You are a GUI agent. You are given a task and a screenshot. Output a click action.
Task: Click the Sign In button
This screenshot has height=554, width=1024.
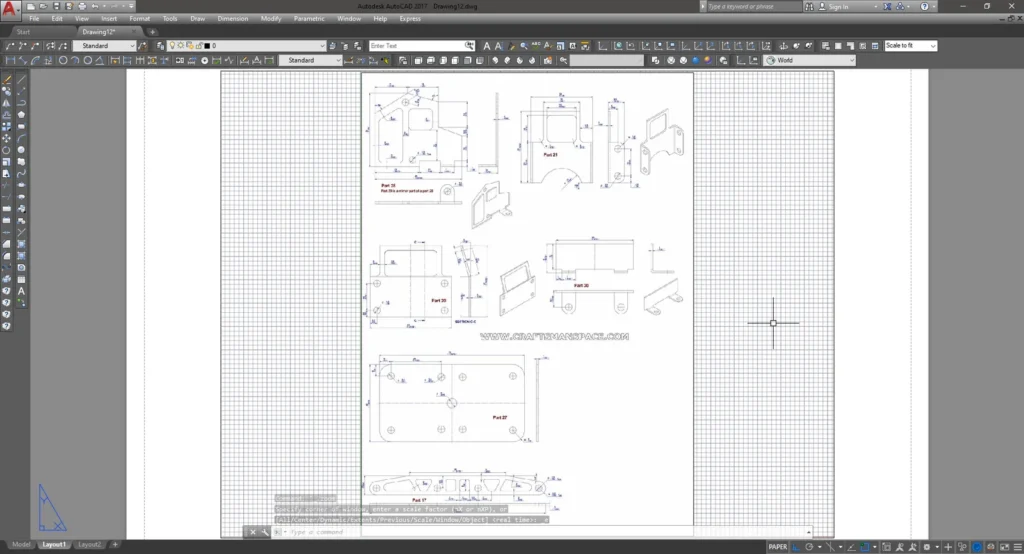point(836,6)
